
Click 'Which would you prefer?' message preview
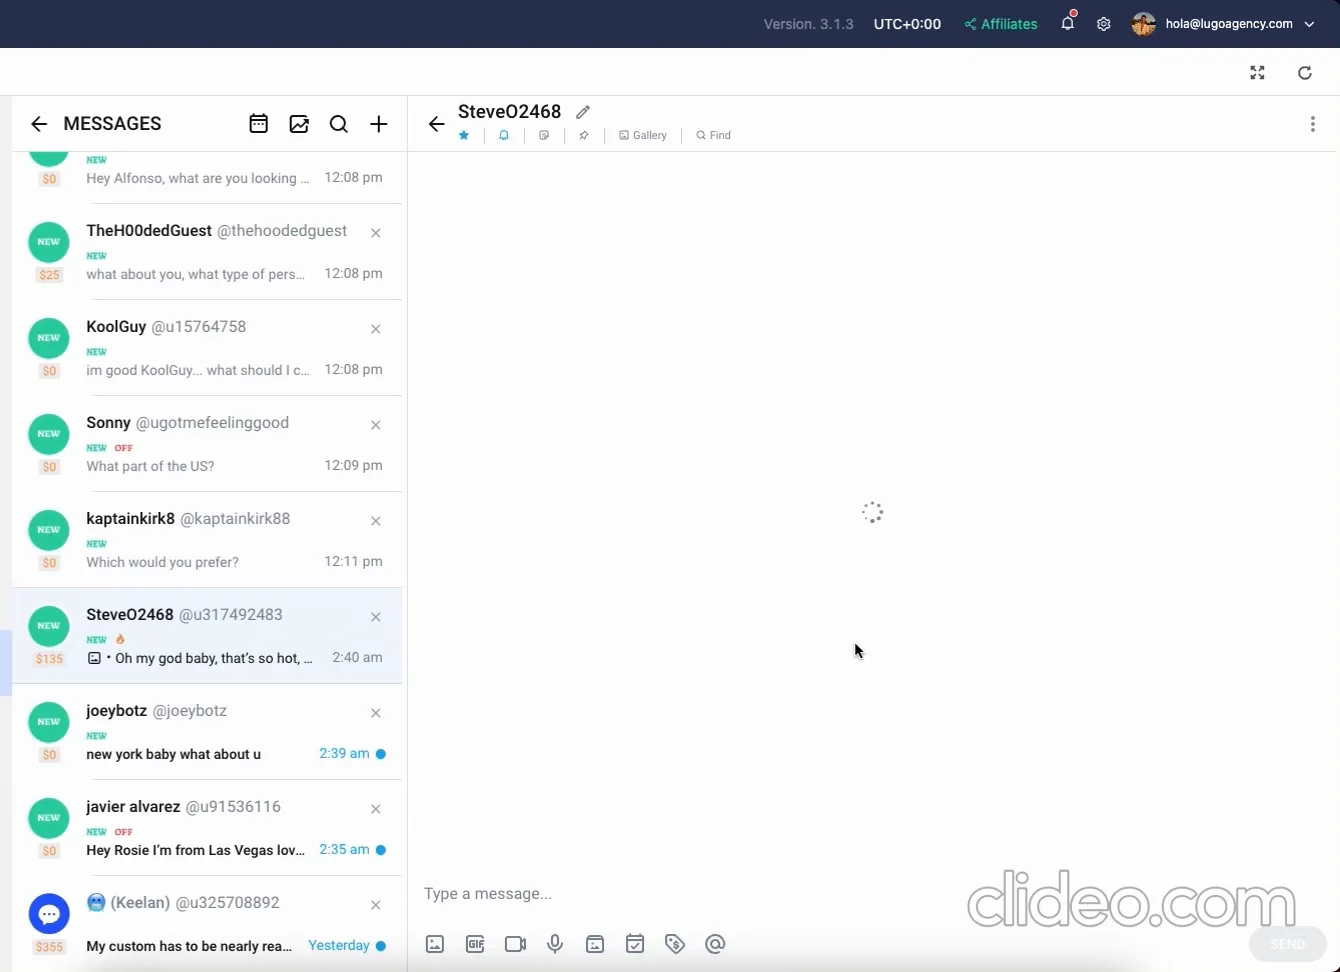[x=162, y=562]
